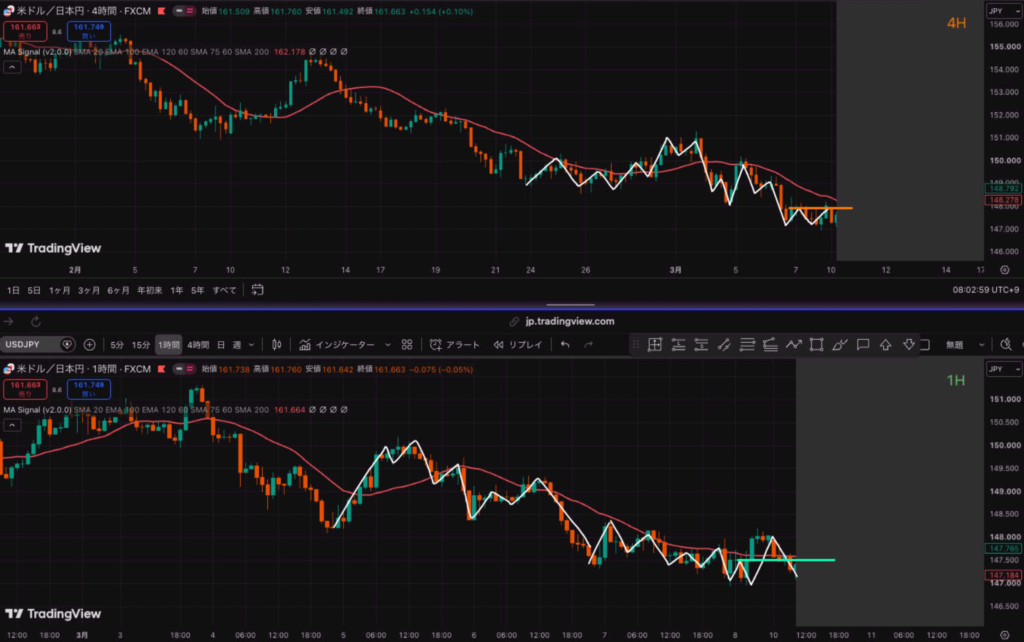1024x642 pixels.
Task: Undo the last chart action
Action: [565, 344]
